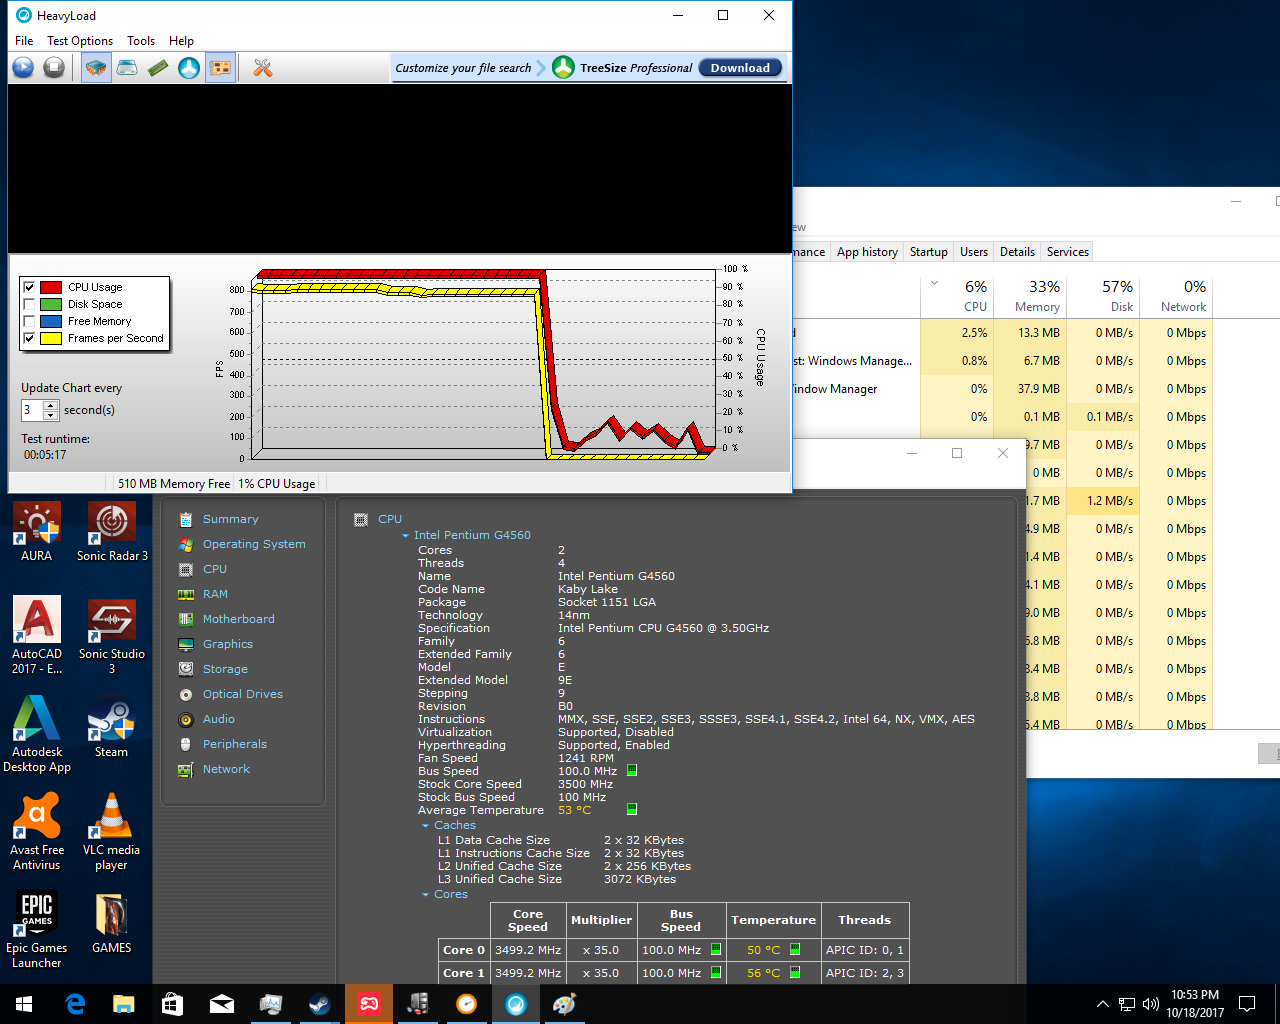Collapse the Intel Pentium G4560 tree node
Viewport: 1280px width, 1024px height.
tap(406, 536)
